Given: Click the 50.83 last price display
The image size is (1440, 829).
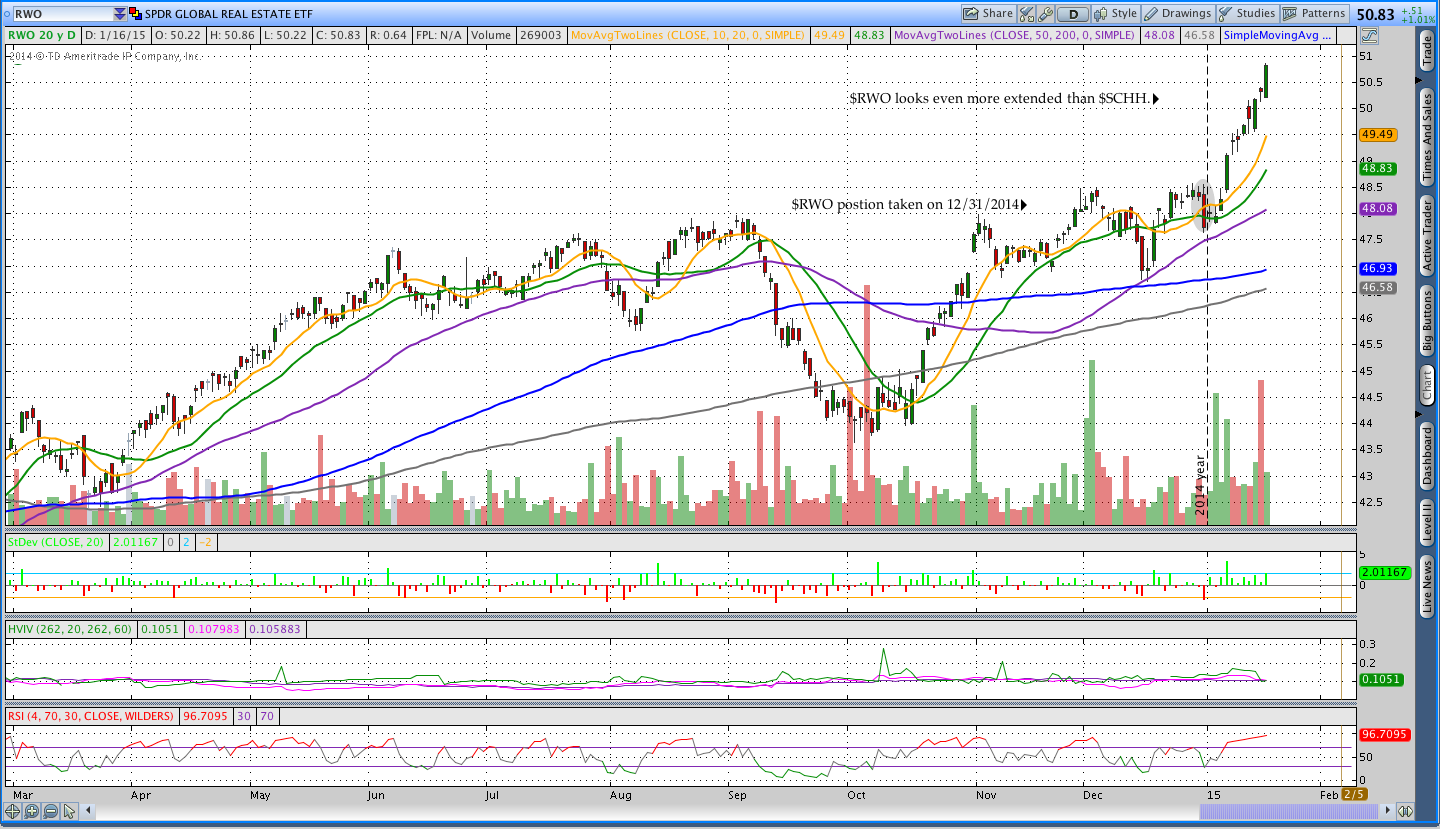Looking at the screenshot, I should pyautogui.click(x=1376, y=14).
